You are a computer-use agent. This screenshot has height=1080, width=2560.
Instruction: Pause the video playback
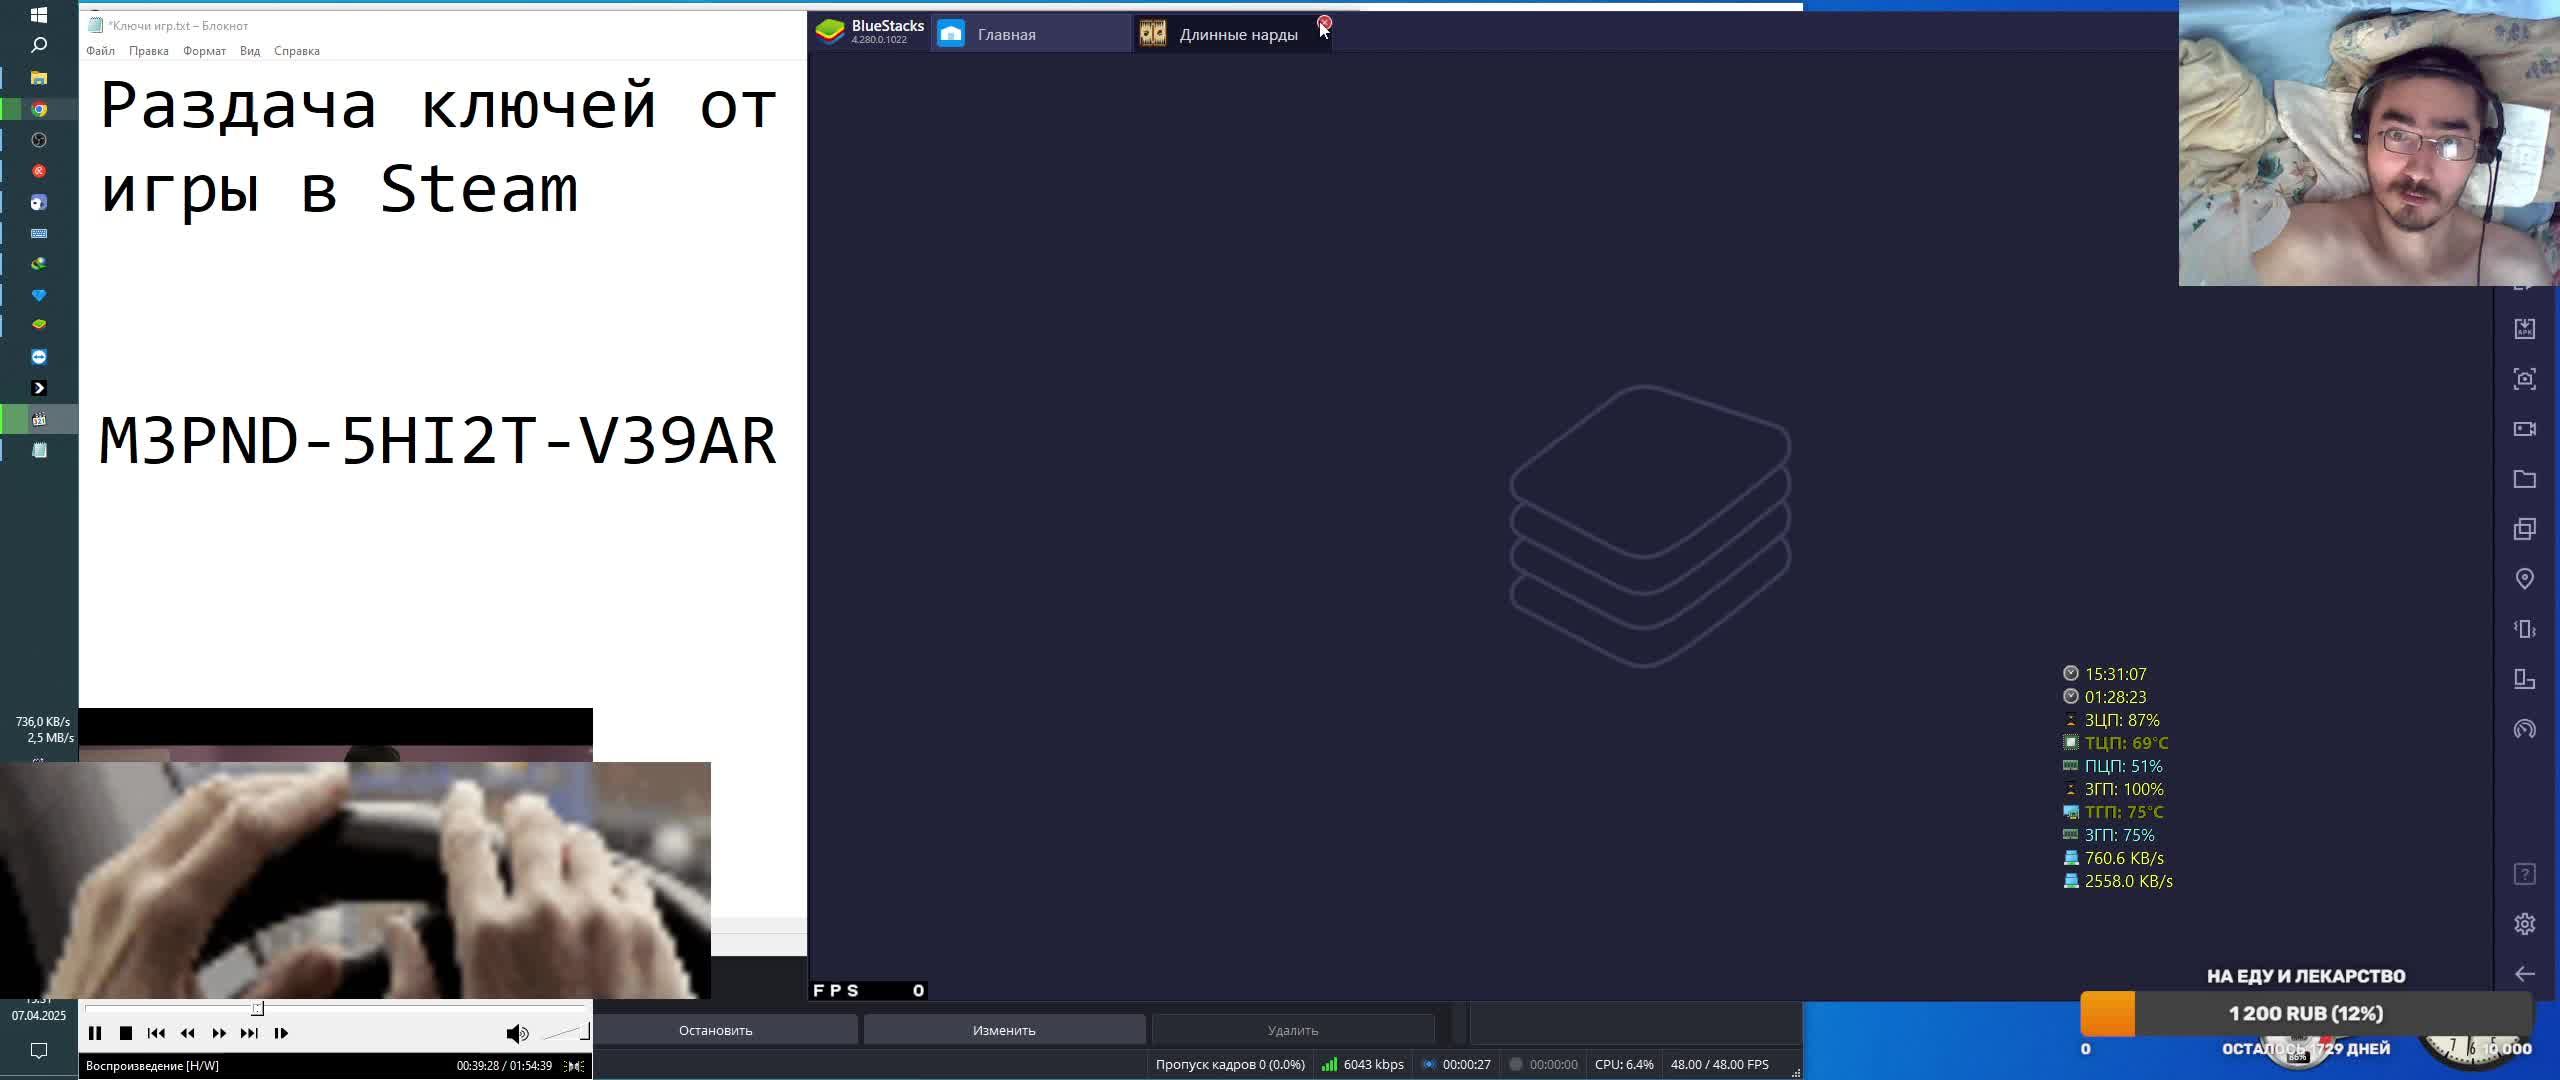[95, 1033]
